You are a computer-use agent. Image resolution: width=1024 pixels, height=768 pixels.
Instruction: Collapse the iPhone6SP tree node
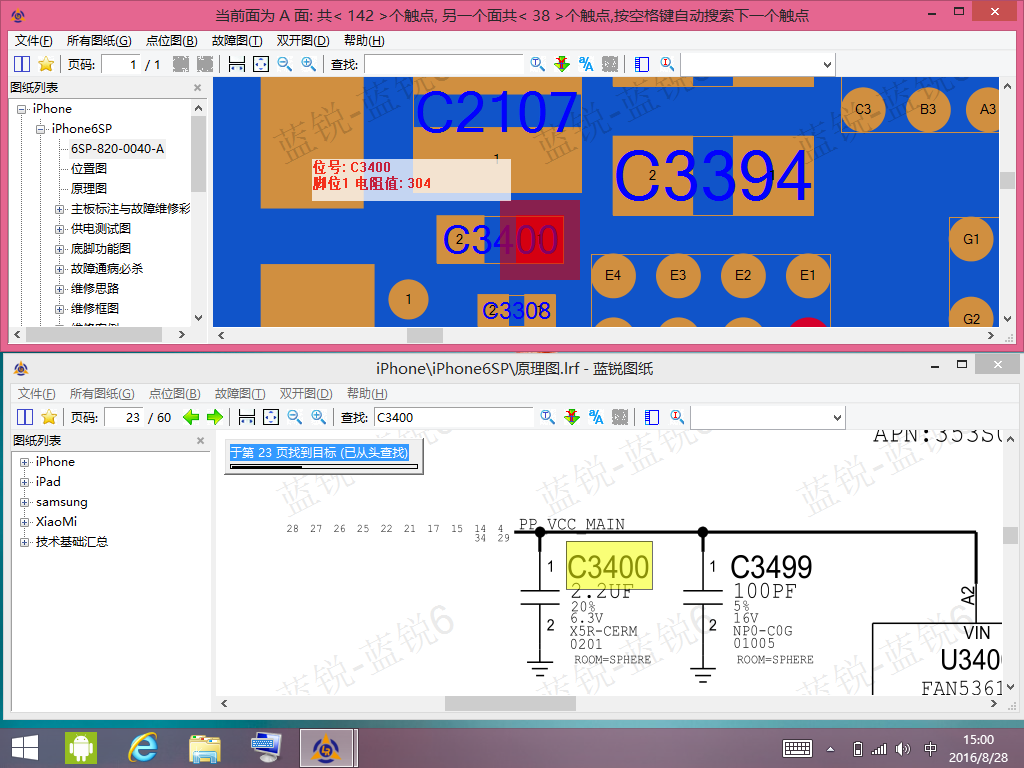pyautogui.click(x=40, y=129)
